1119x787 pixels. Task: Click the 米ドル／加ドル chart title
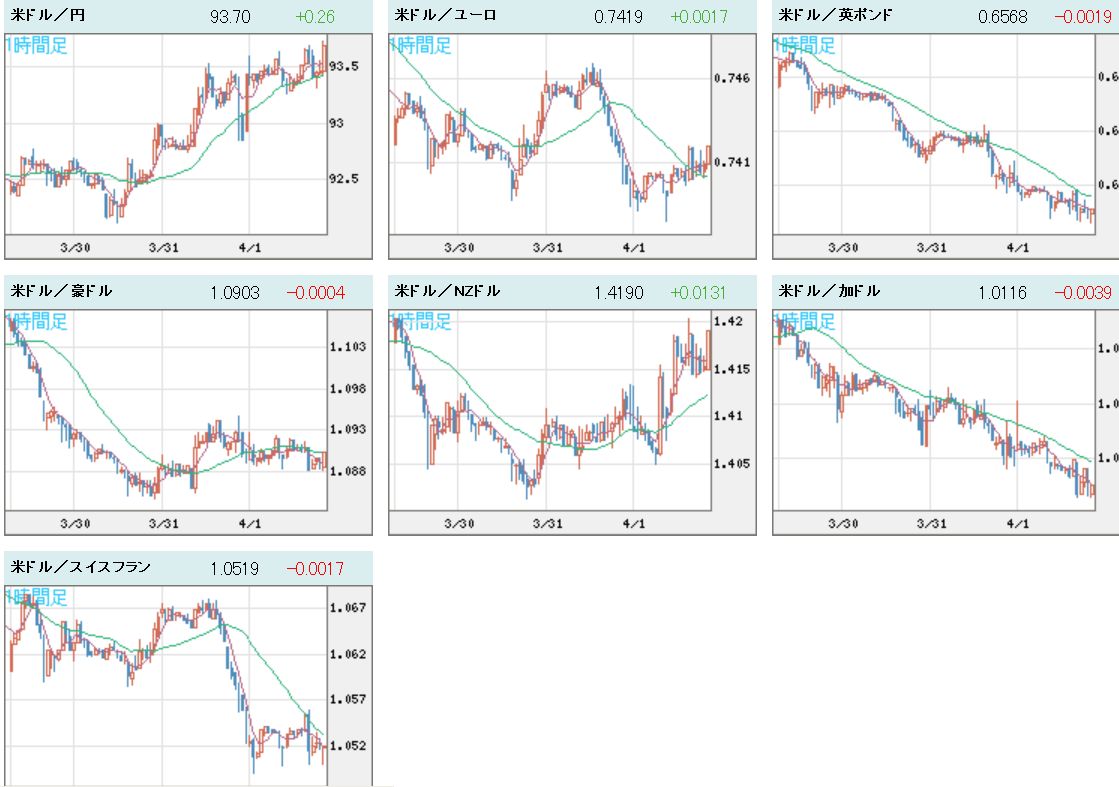(x=830, y=292)
